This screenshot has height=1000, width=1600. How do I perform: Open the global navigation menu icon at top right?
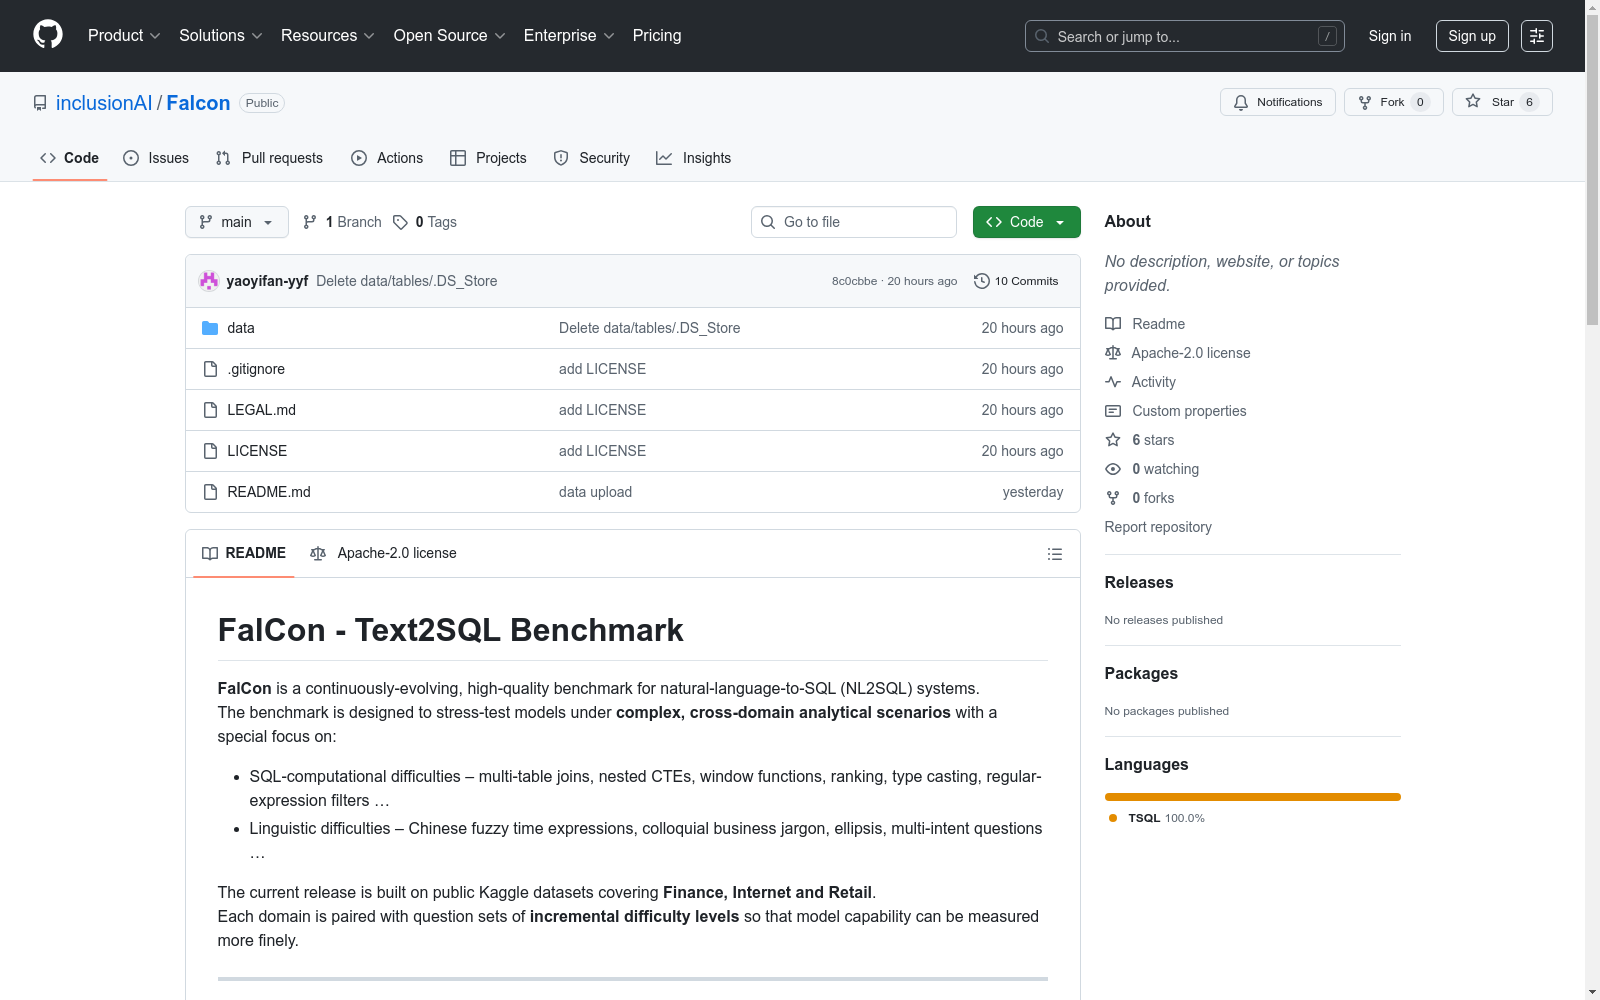1536,36
